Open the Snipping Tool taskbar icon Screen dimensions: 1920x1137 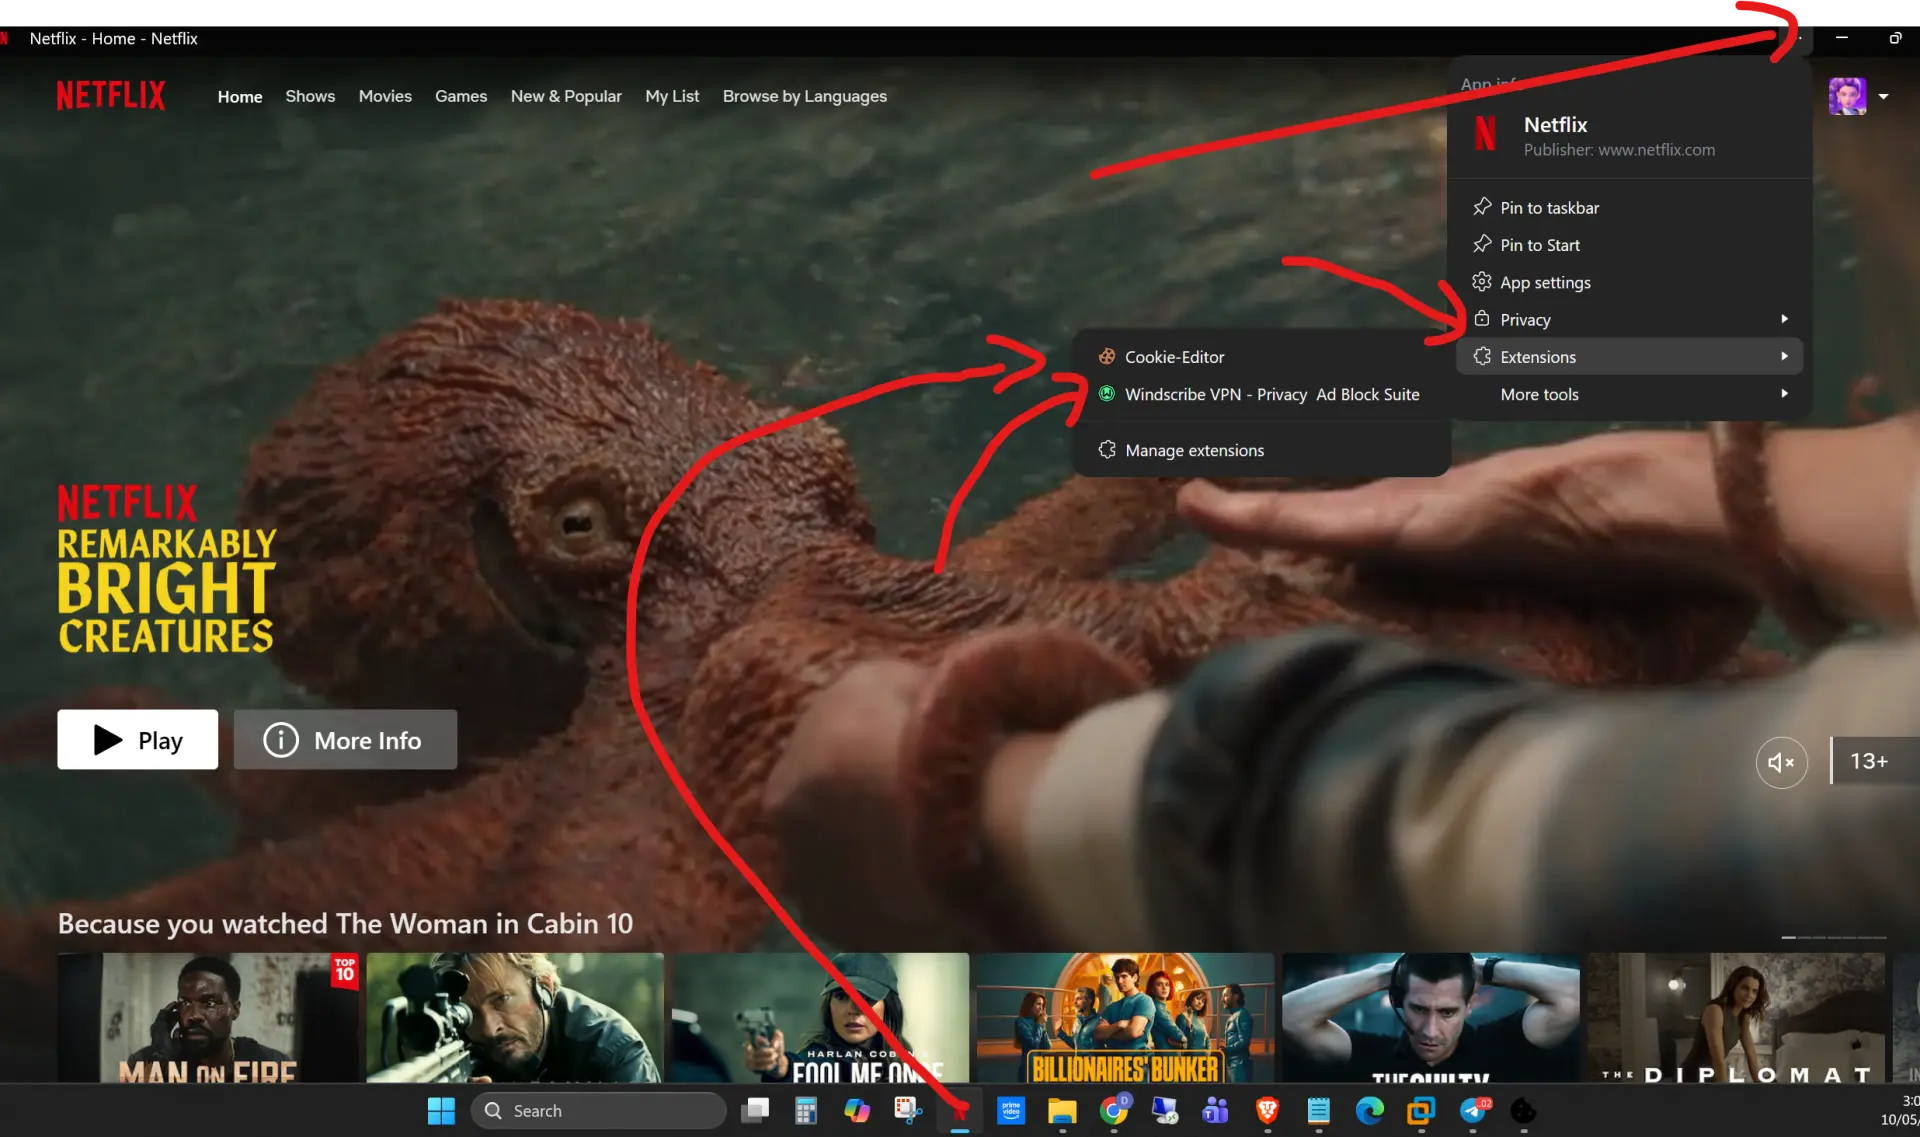point(908,1111)
